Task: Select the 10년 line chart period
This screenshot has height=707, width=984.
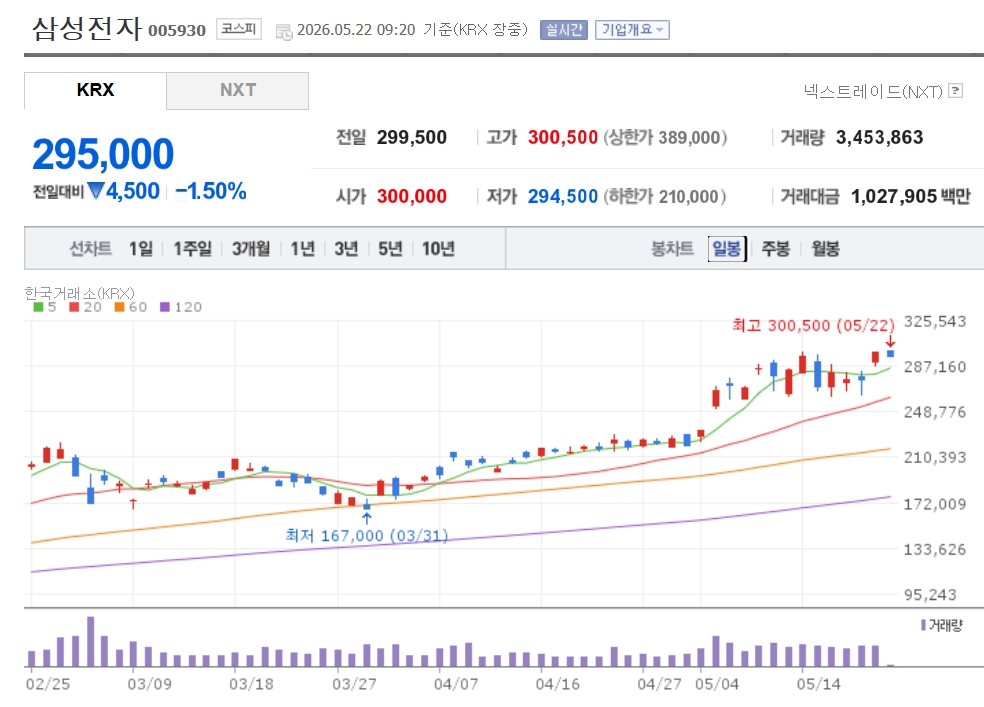Action: pyautogui.click(x=438, y=249)
